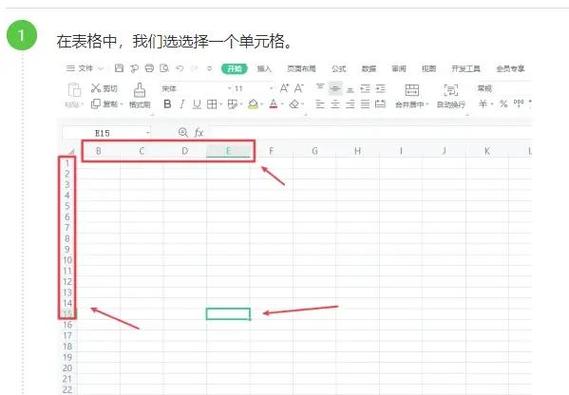Toggle italic formatting
Image resolution: width=569 pixels, height=395 pixels.
point(182,104)
